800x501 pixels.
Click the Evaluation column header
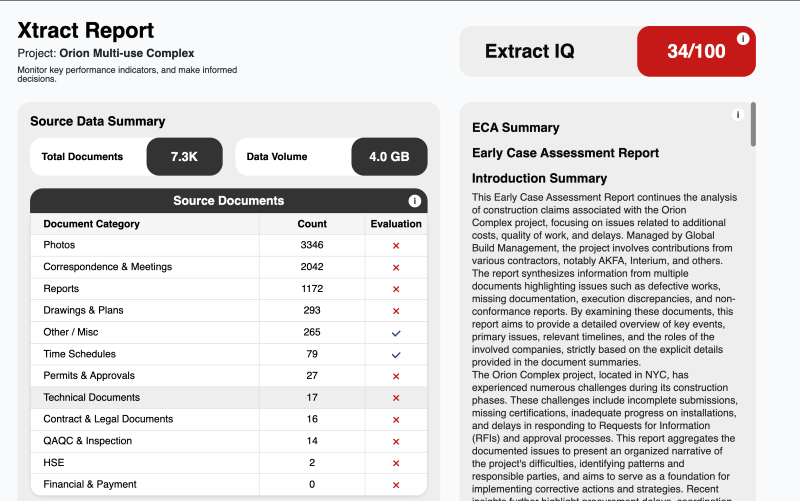[396, 224]
